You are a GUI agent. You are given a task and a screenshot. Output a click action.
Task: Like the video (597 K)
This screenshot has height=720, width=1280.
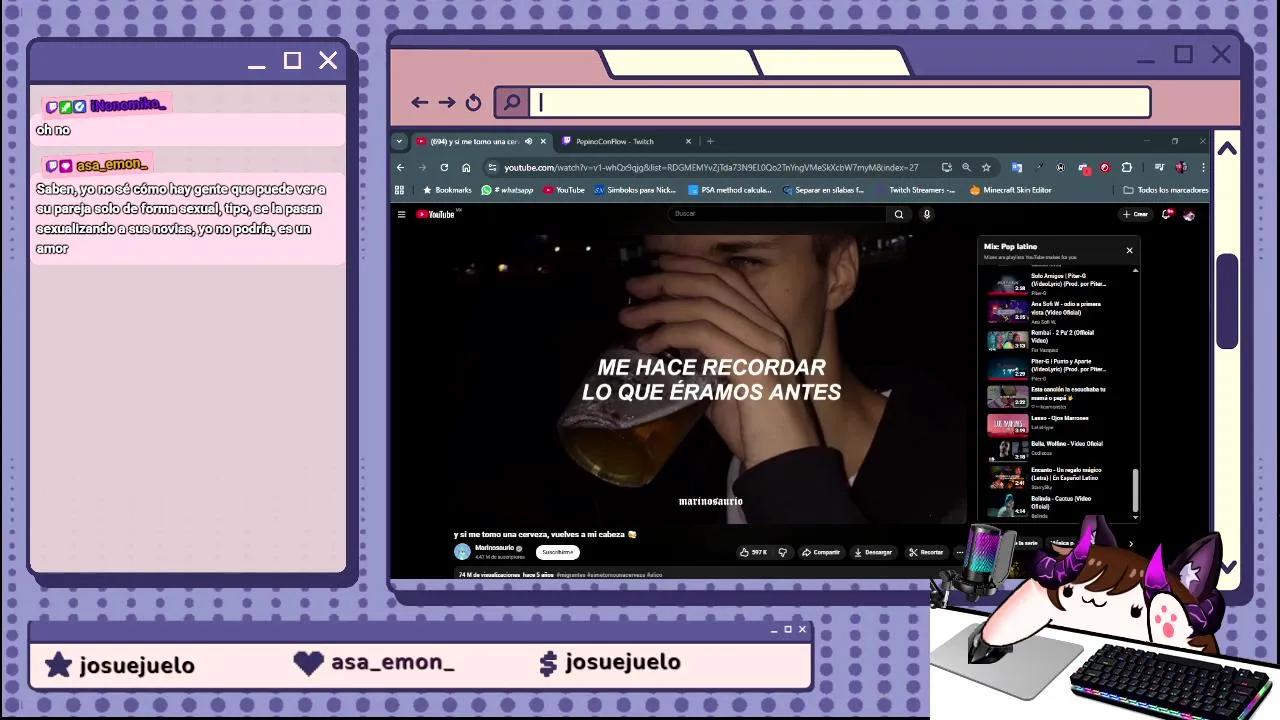tap(753, 552)
